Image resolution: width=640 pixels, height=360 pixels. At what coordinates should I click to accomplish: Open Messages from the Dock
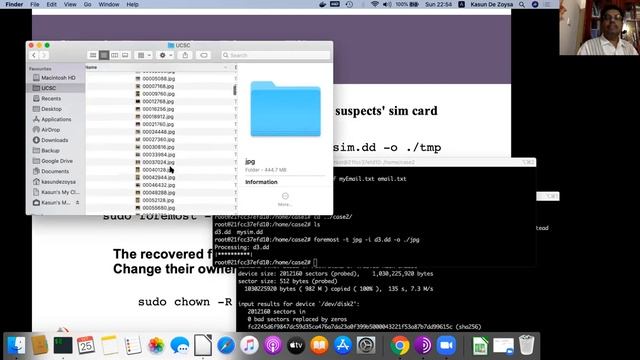[180, 345]
